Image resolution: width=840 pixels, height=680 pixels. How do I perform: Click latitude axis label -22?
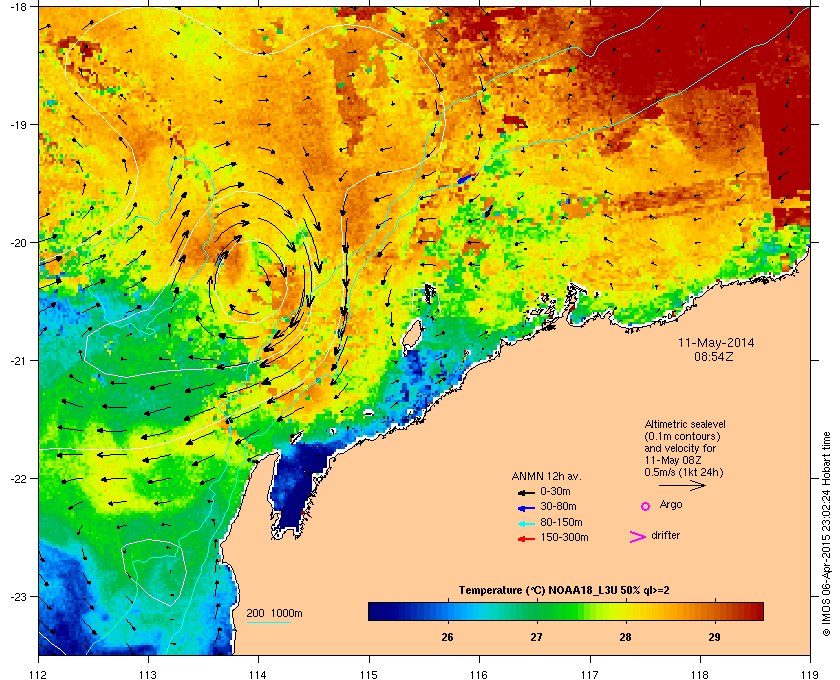18,478
